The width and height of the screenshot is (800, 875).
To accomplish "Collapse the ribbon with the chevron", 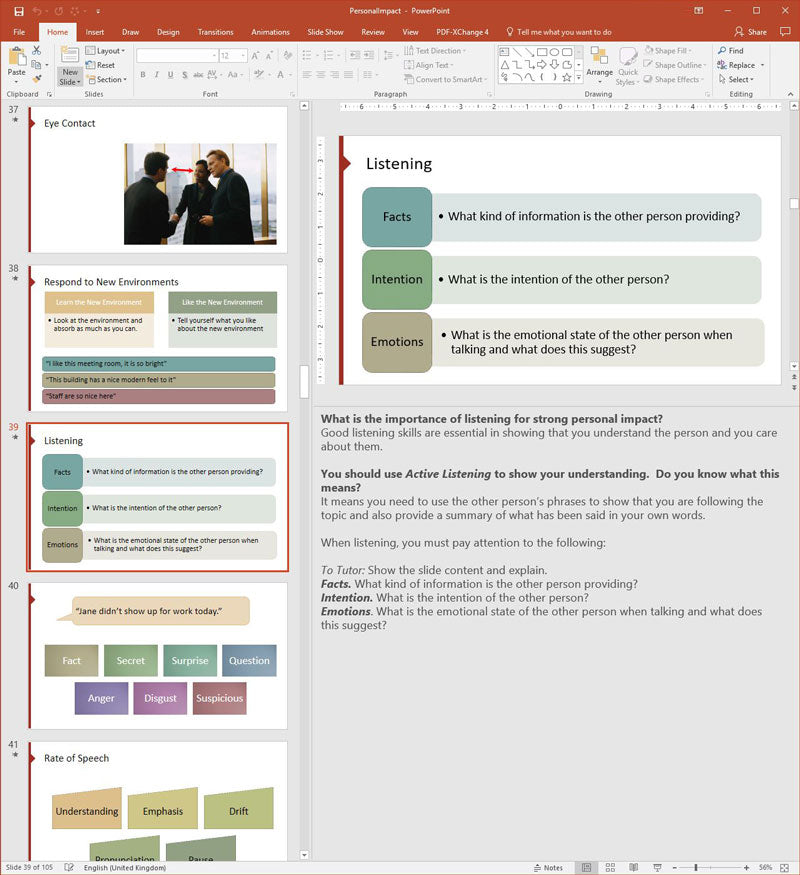I will tap(791, 94).
